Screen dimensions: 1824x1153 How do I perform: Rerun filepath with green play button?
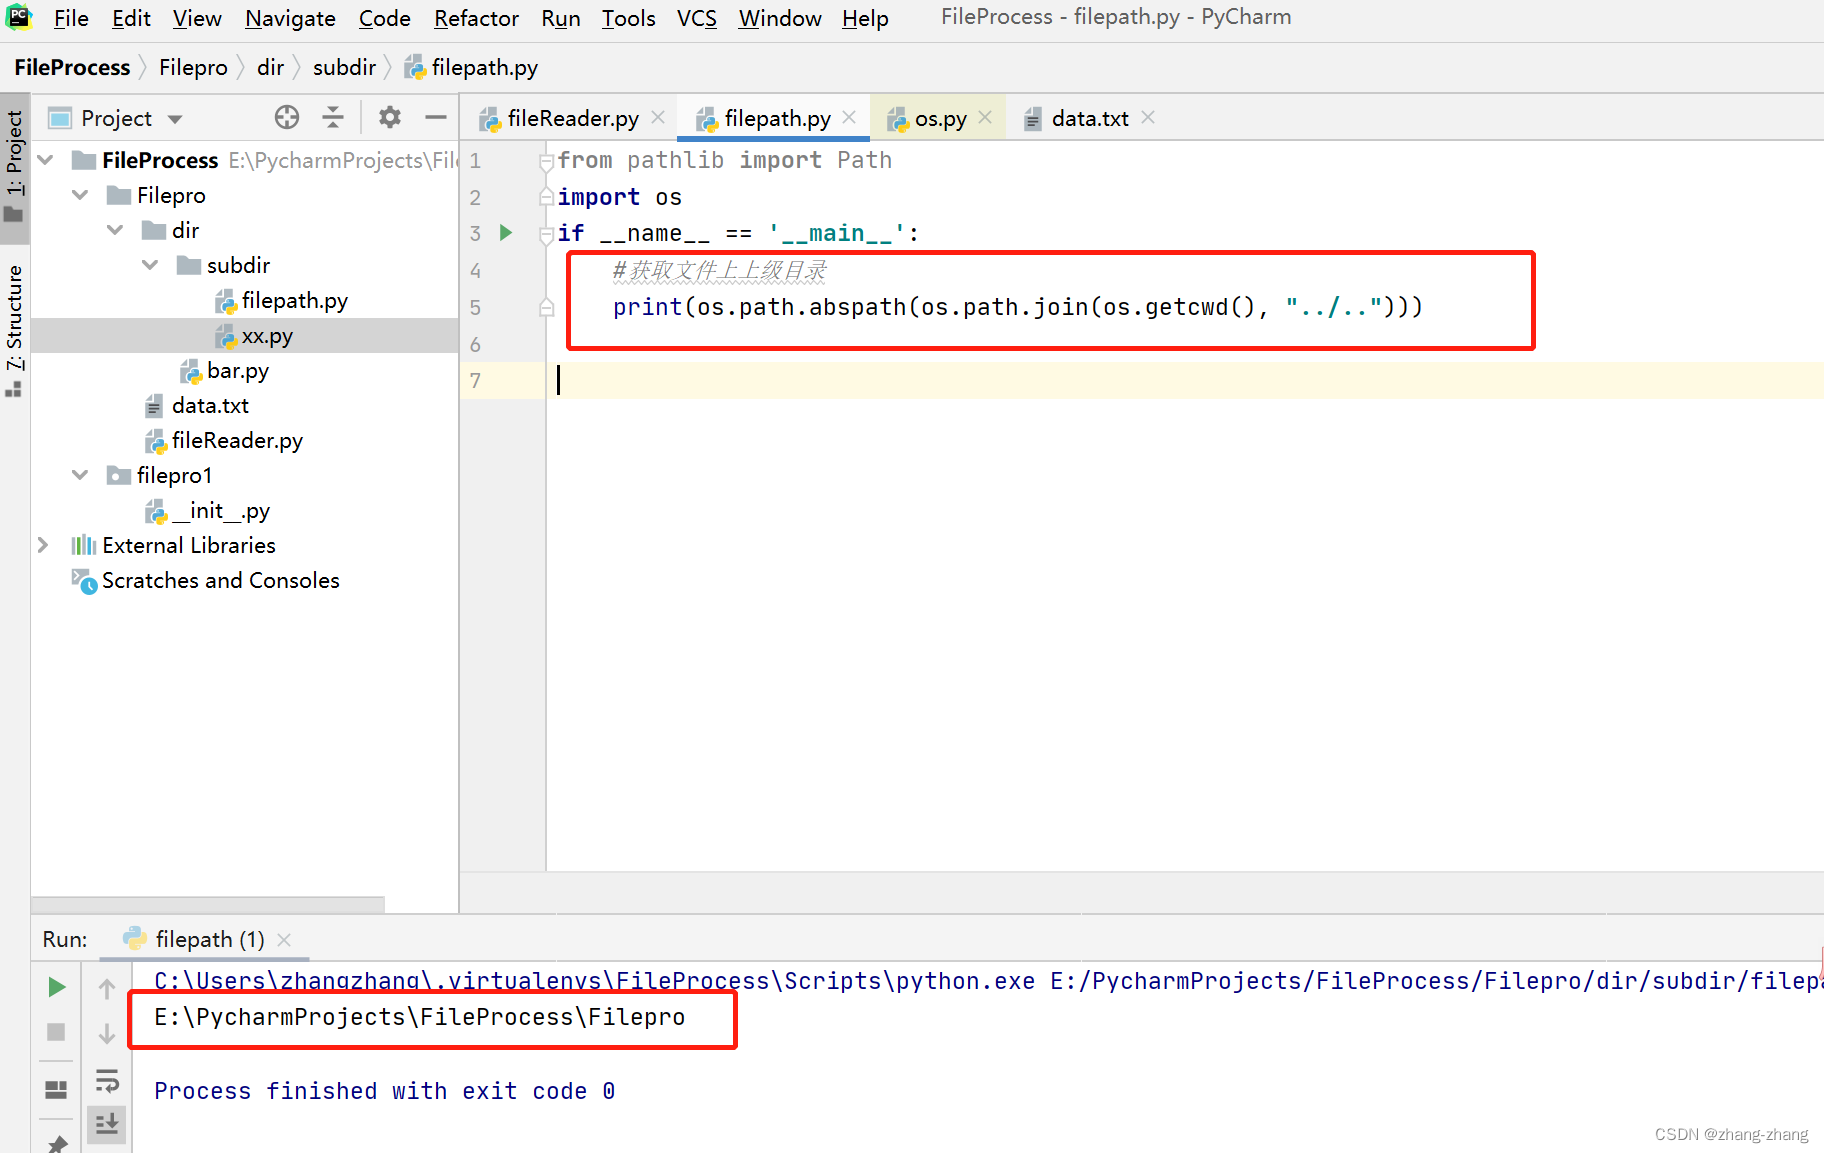[x=57, y=988]
